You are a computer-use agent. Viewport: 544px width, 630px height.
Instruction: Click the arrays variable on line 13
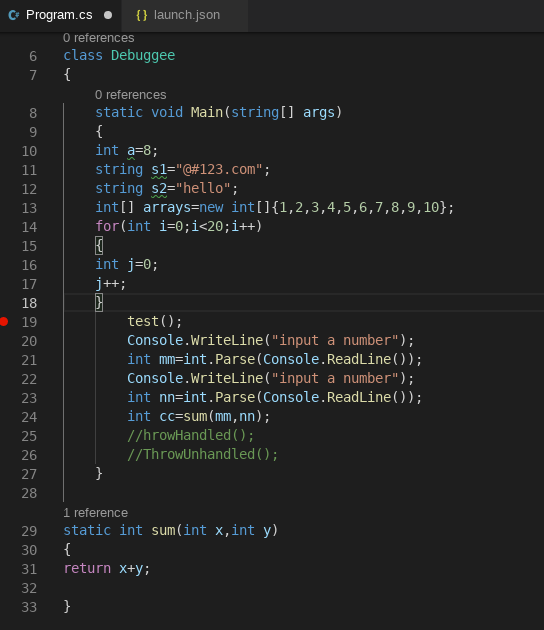click(167, 207)
